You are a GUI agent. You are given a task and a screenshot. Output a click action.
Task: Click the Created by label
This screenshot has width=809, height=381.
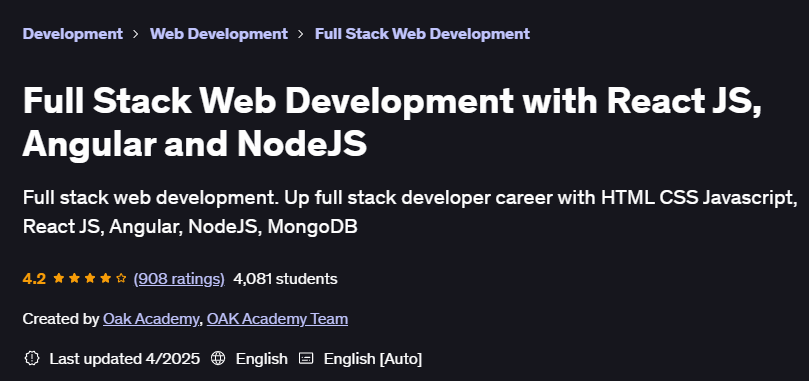tap(61, 319)
